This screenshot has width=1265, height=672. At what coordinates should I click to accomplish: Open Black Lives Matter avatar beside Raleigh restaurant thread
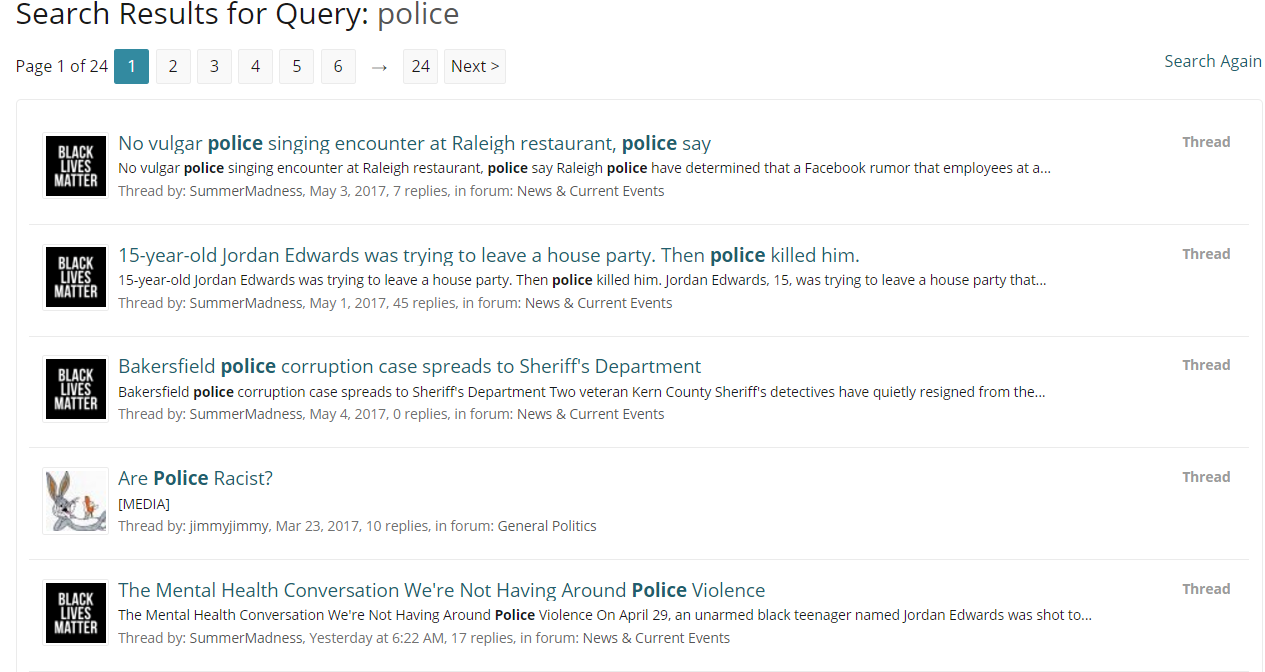coord(76,166)
